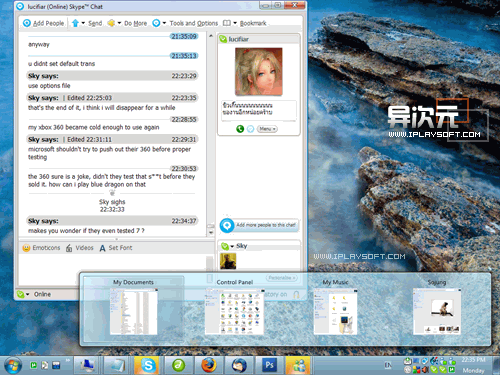Click the chat scrollbar up arrow
Viewport: 500px width, 375px height.
pyautogui.click(x=211, y=35)
